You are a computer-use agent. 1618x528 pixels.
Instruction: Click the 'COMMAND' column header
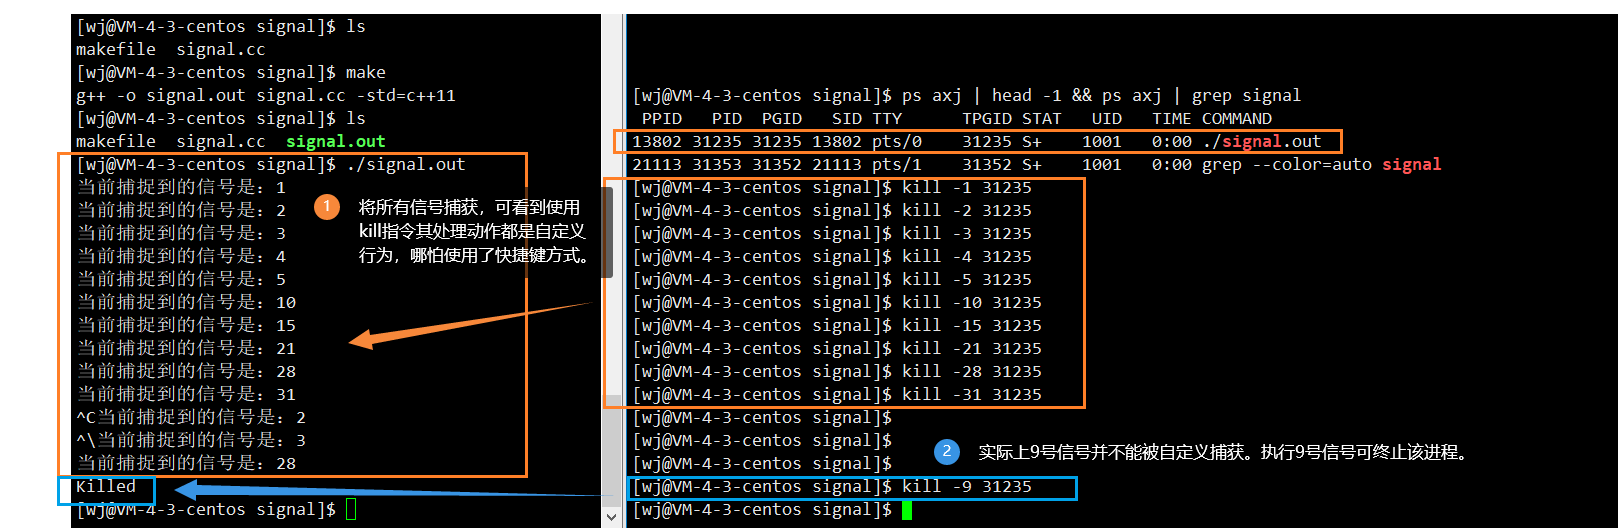pos(1237,118)
